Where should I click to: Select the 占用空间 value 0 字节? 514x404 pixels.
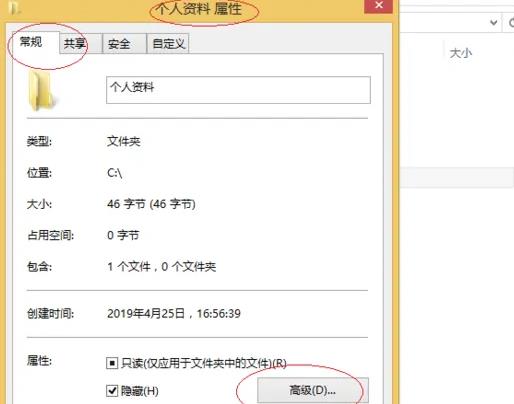coord(123,235)
